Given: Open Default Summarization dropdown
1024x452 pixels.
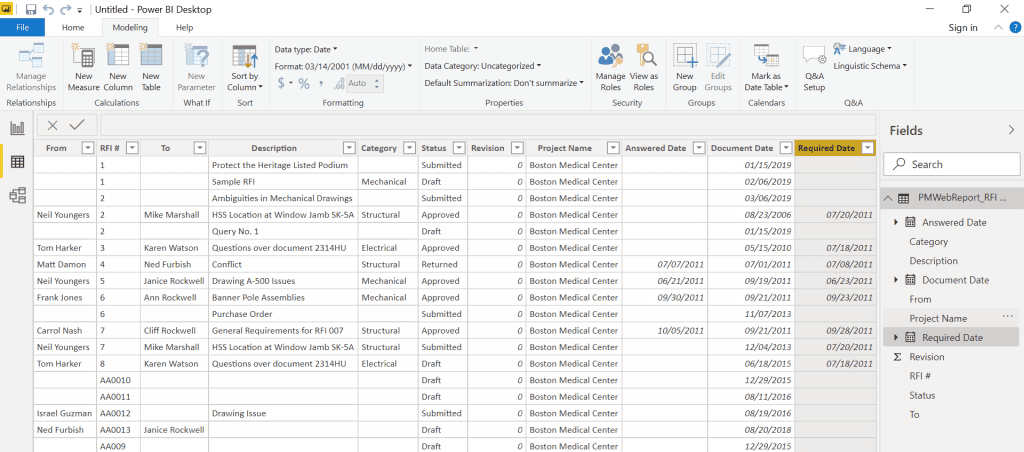Looking at the screenshot, I should pos(504,83).
